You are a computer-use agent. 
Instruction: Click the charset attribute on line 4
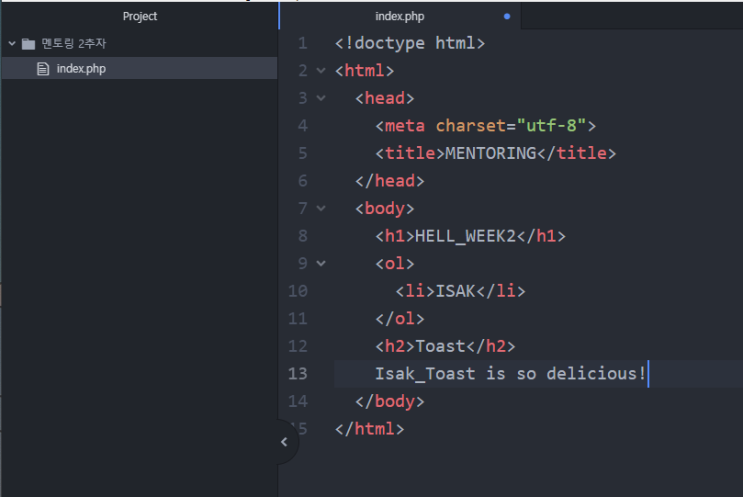471,126
